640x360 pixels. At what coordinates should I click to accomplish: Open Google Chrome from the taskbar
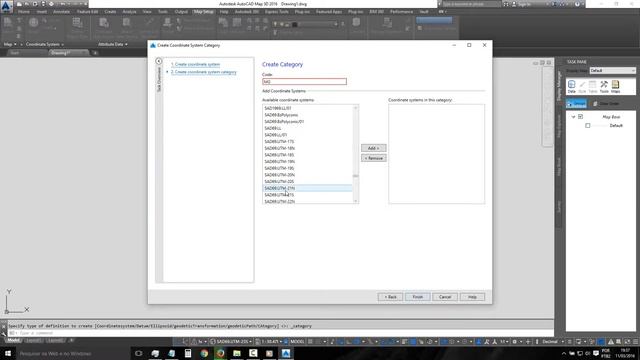coord(204,353)
